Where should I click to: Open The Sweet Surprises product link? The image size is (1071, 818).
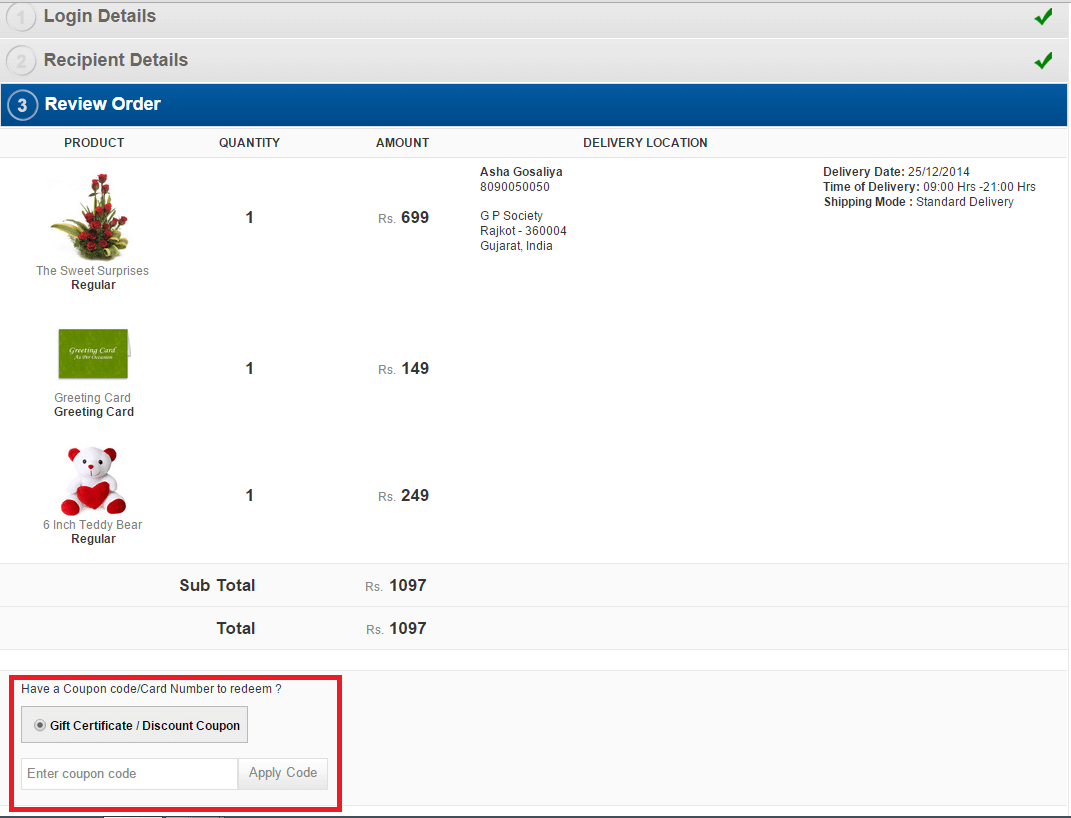coord(92,270)
